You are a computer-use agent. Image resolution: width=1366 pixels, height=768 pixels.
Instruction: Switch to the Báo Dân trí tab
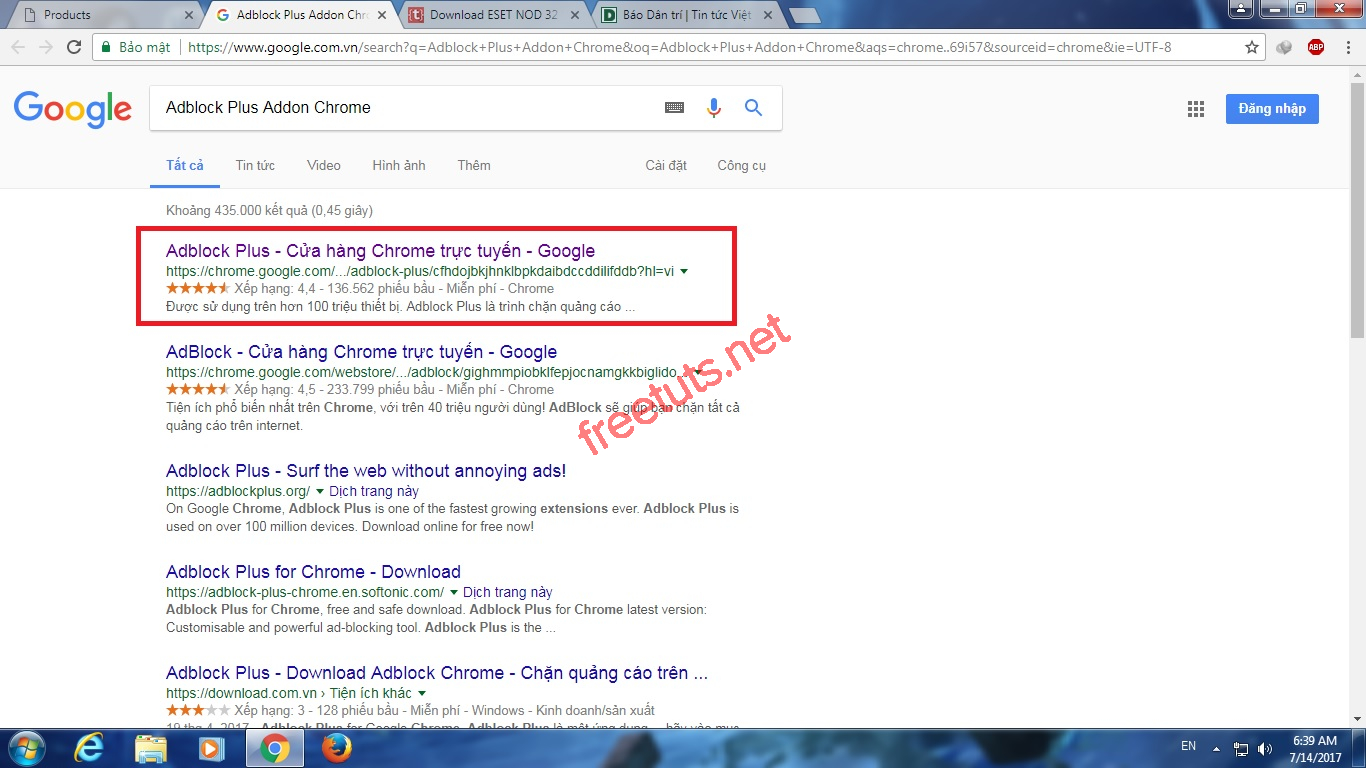click(686, 15)
